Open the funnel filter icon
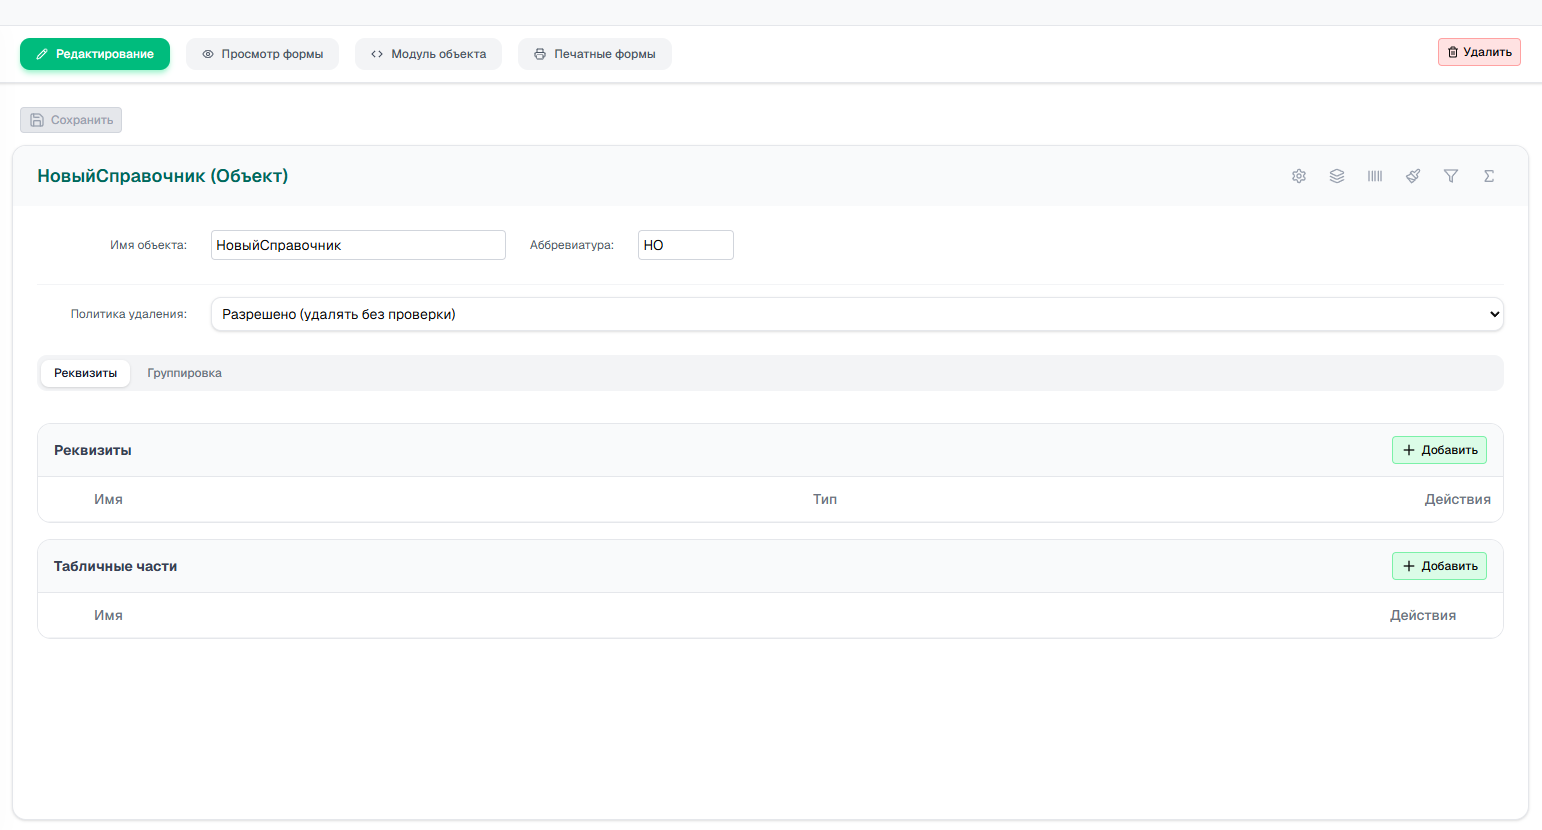 pos(1451,176)
